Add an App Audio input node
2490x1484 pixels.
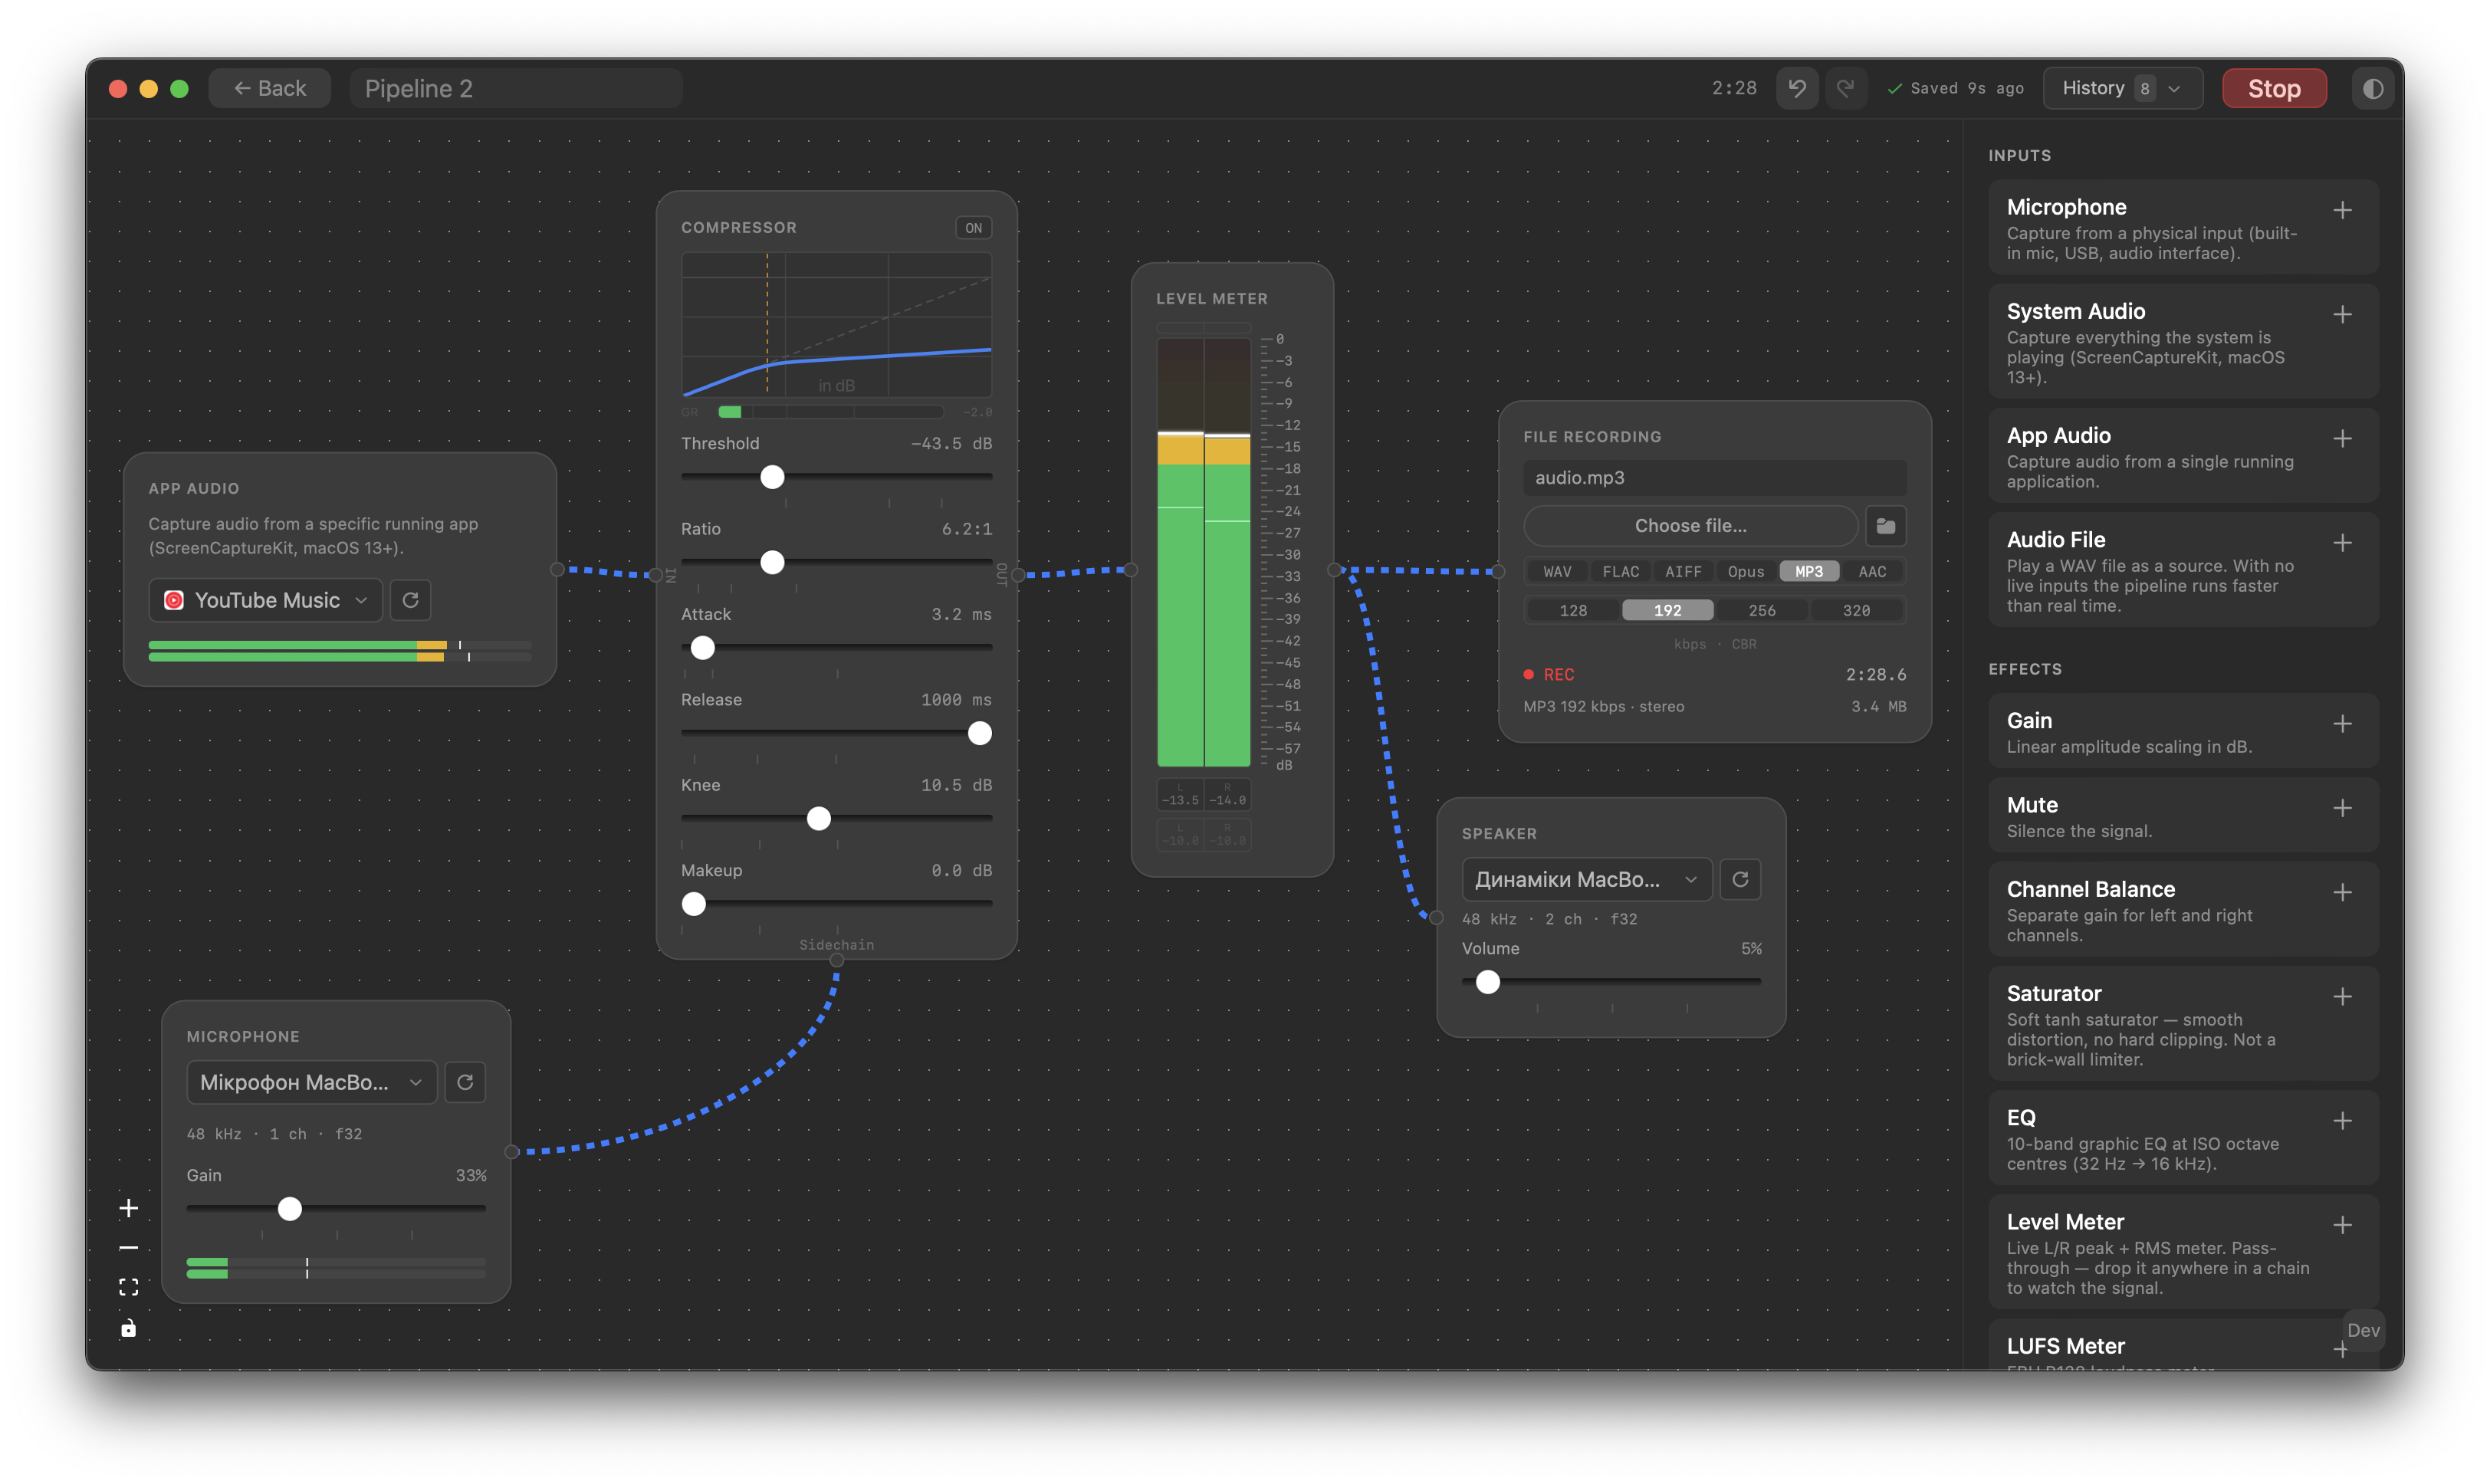(2342, 438)
